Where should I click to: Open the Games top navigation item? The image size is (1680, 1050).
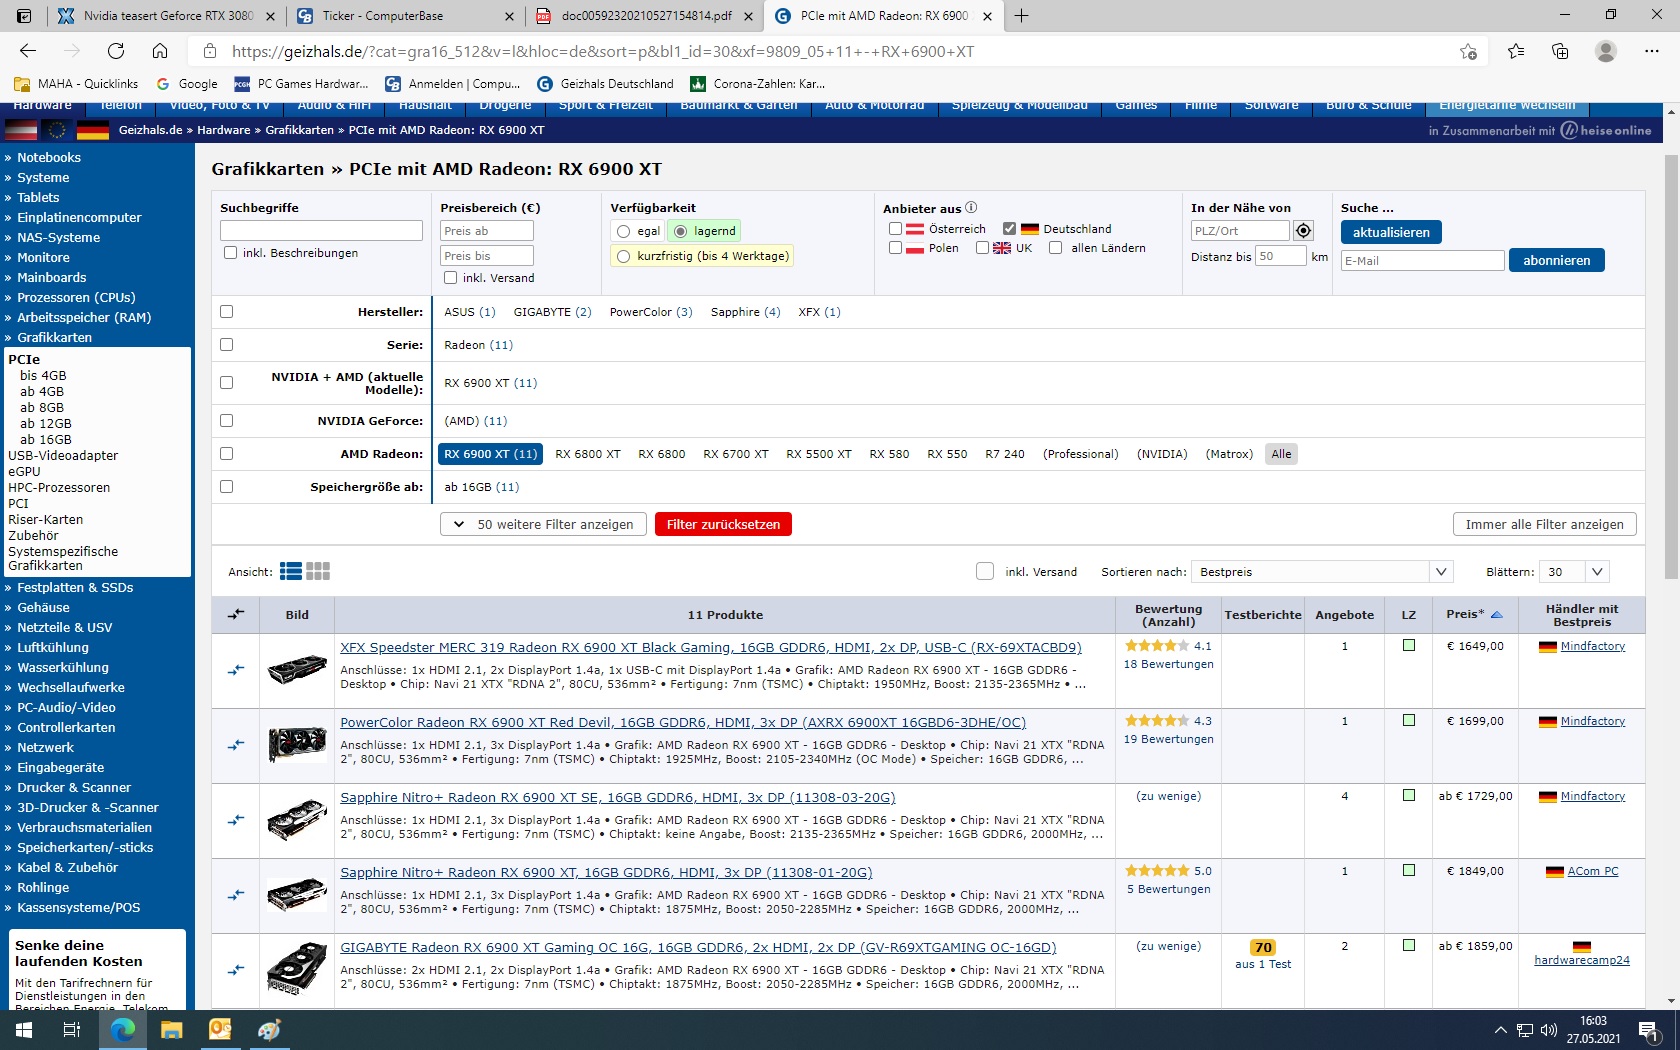tap(1136, 105)
